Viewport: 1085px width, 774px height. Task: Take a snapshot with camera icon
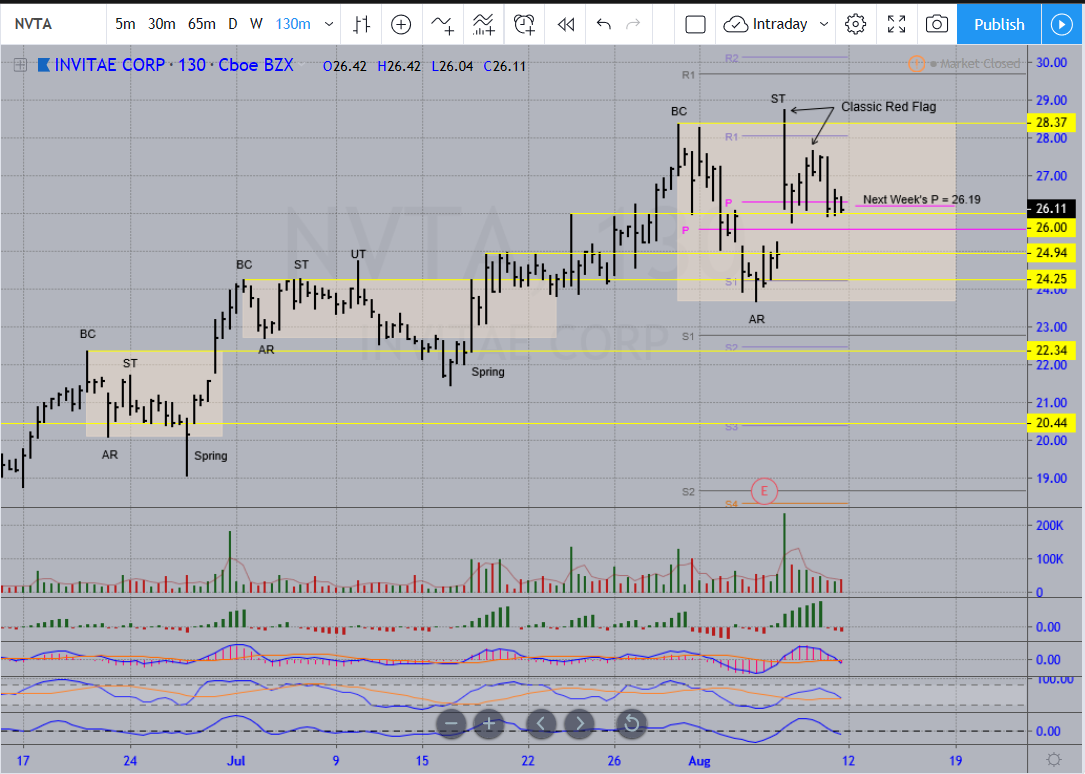click(936, 24)
